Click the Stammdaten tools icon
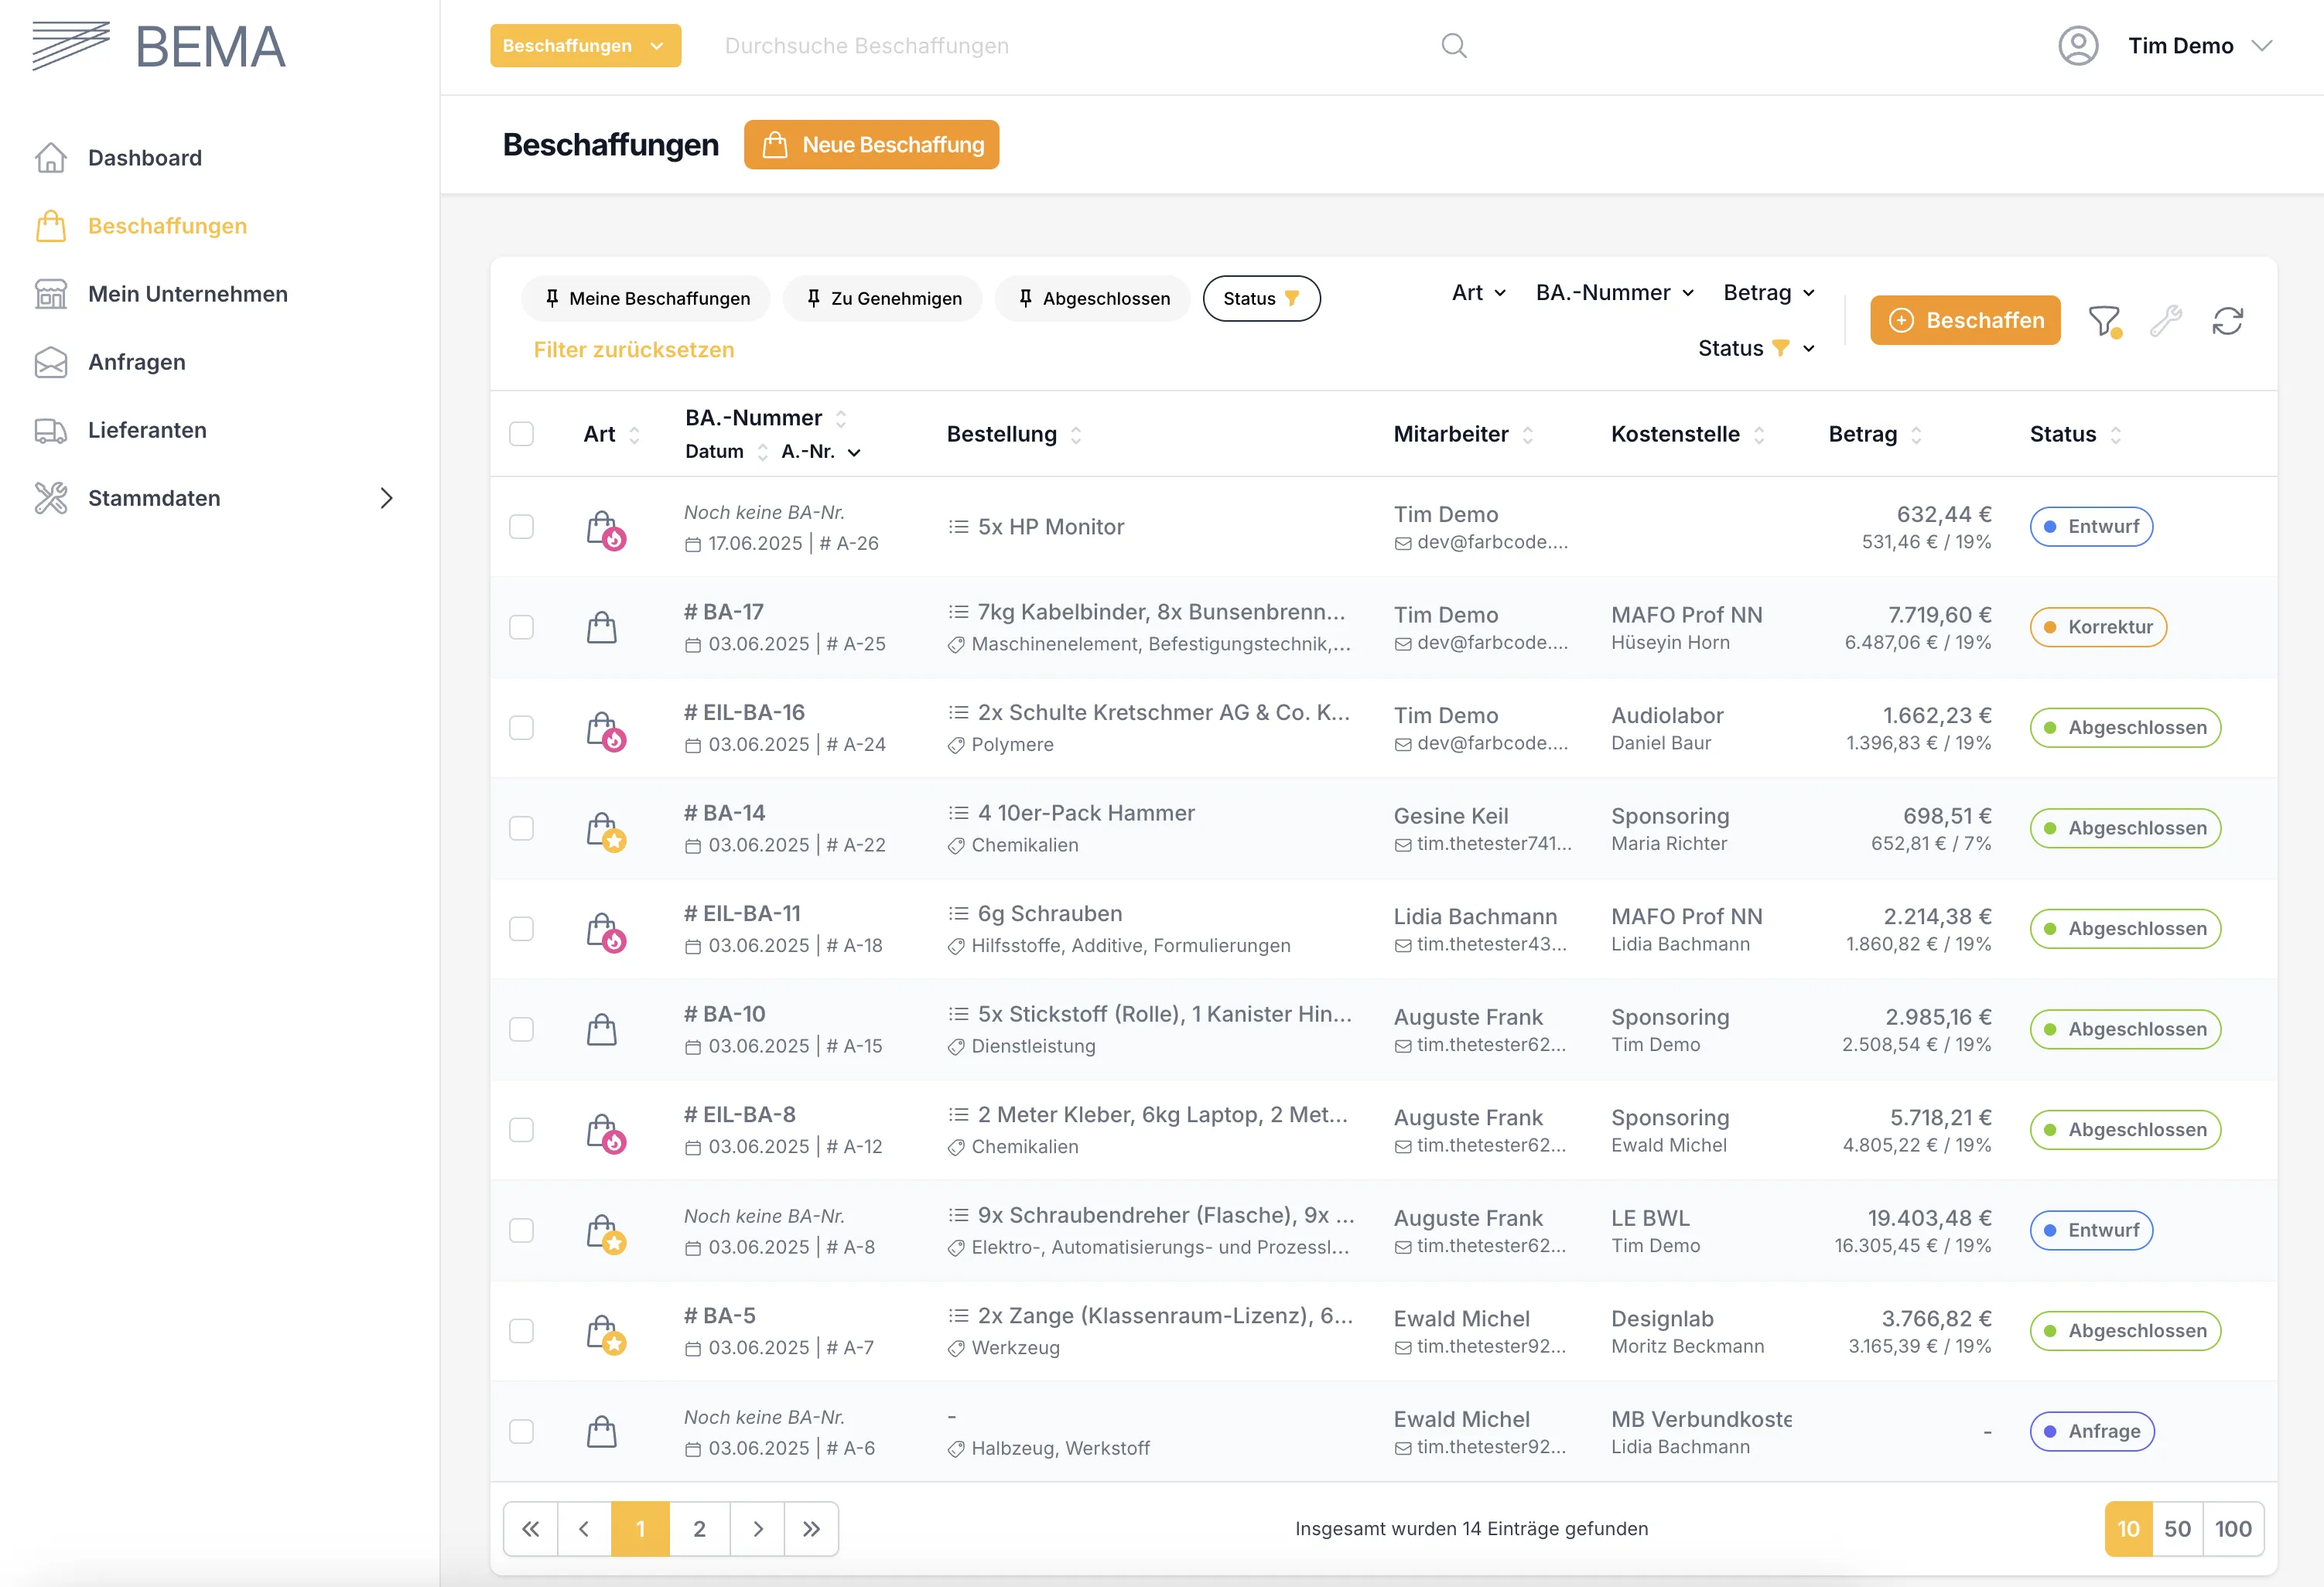This screenshot has height=1587, width=2324. (x=51, y=498)
